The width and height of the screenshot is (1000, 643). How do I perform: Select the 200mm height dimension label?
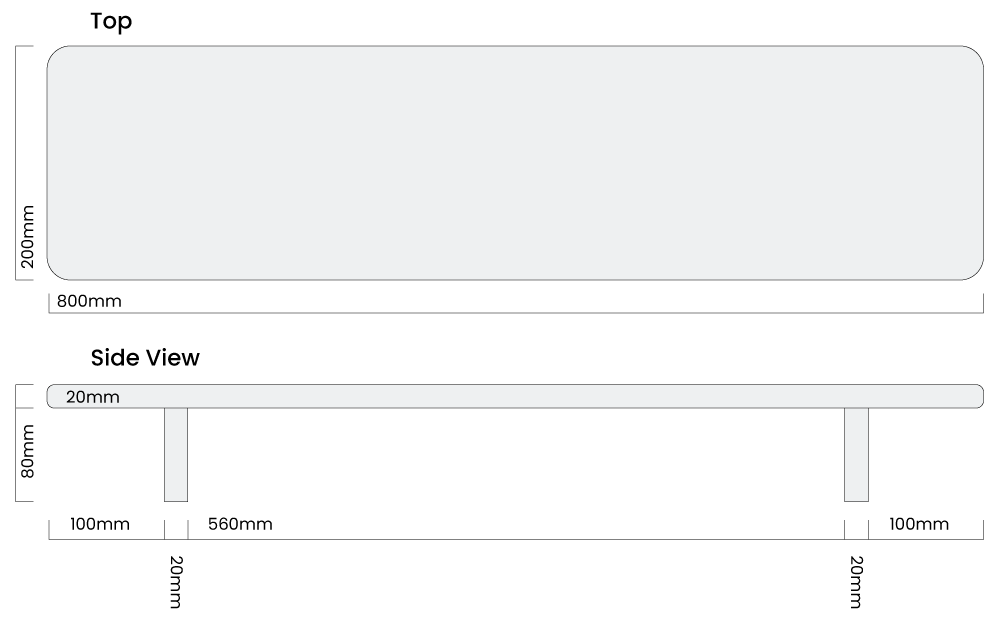[27, 237]
